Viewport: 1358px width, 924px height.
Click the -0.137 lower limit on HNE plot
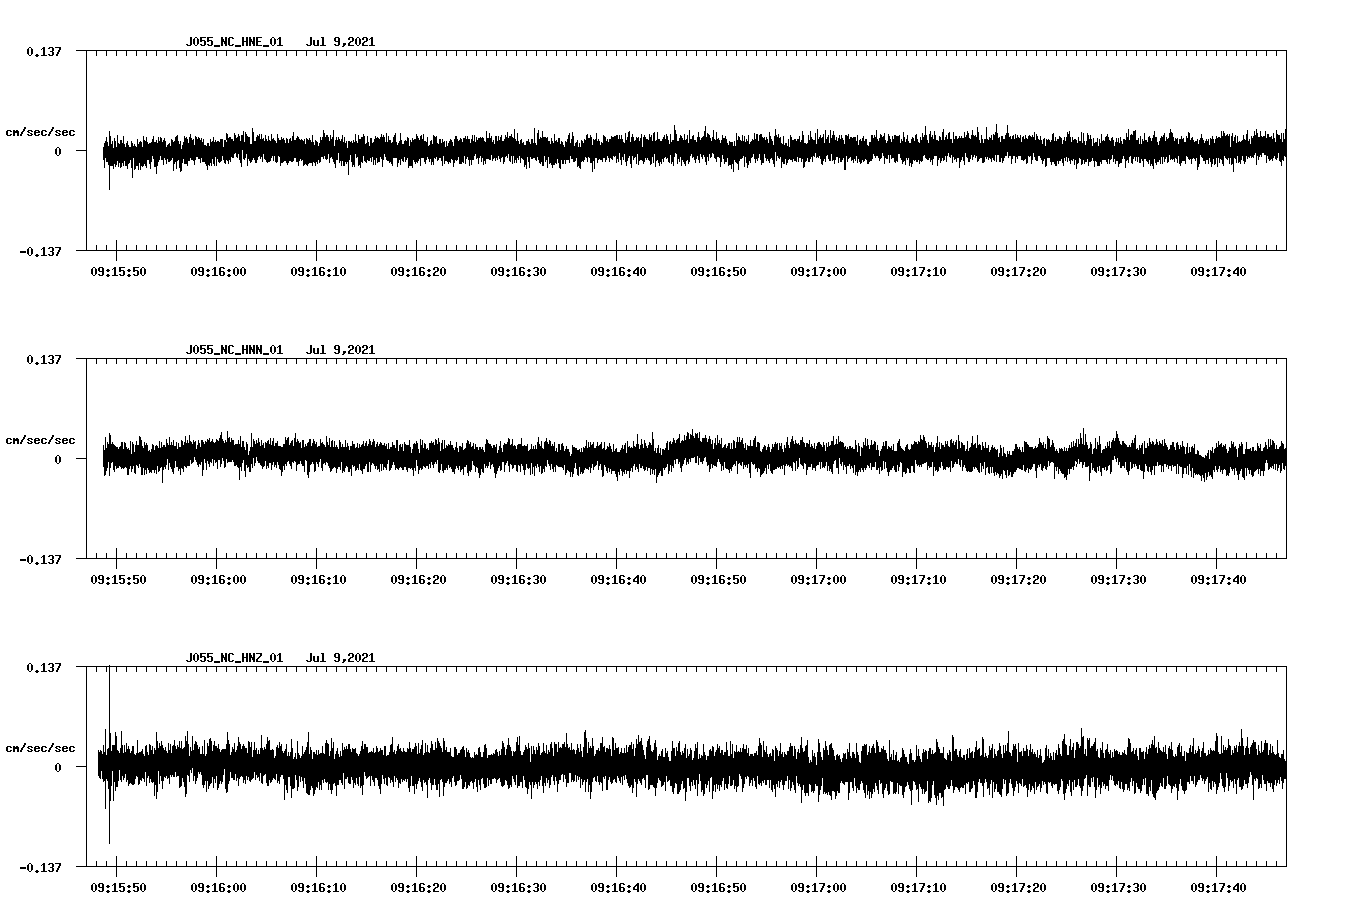pyautogui.click(x=40, y=251)
